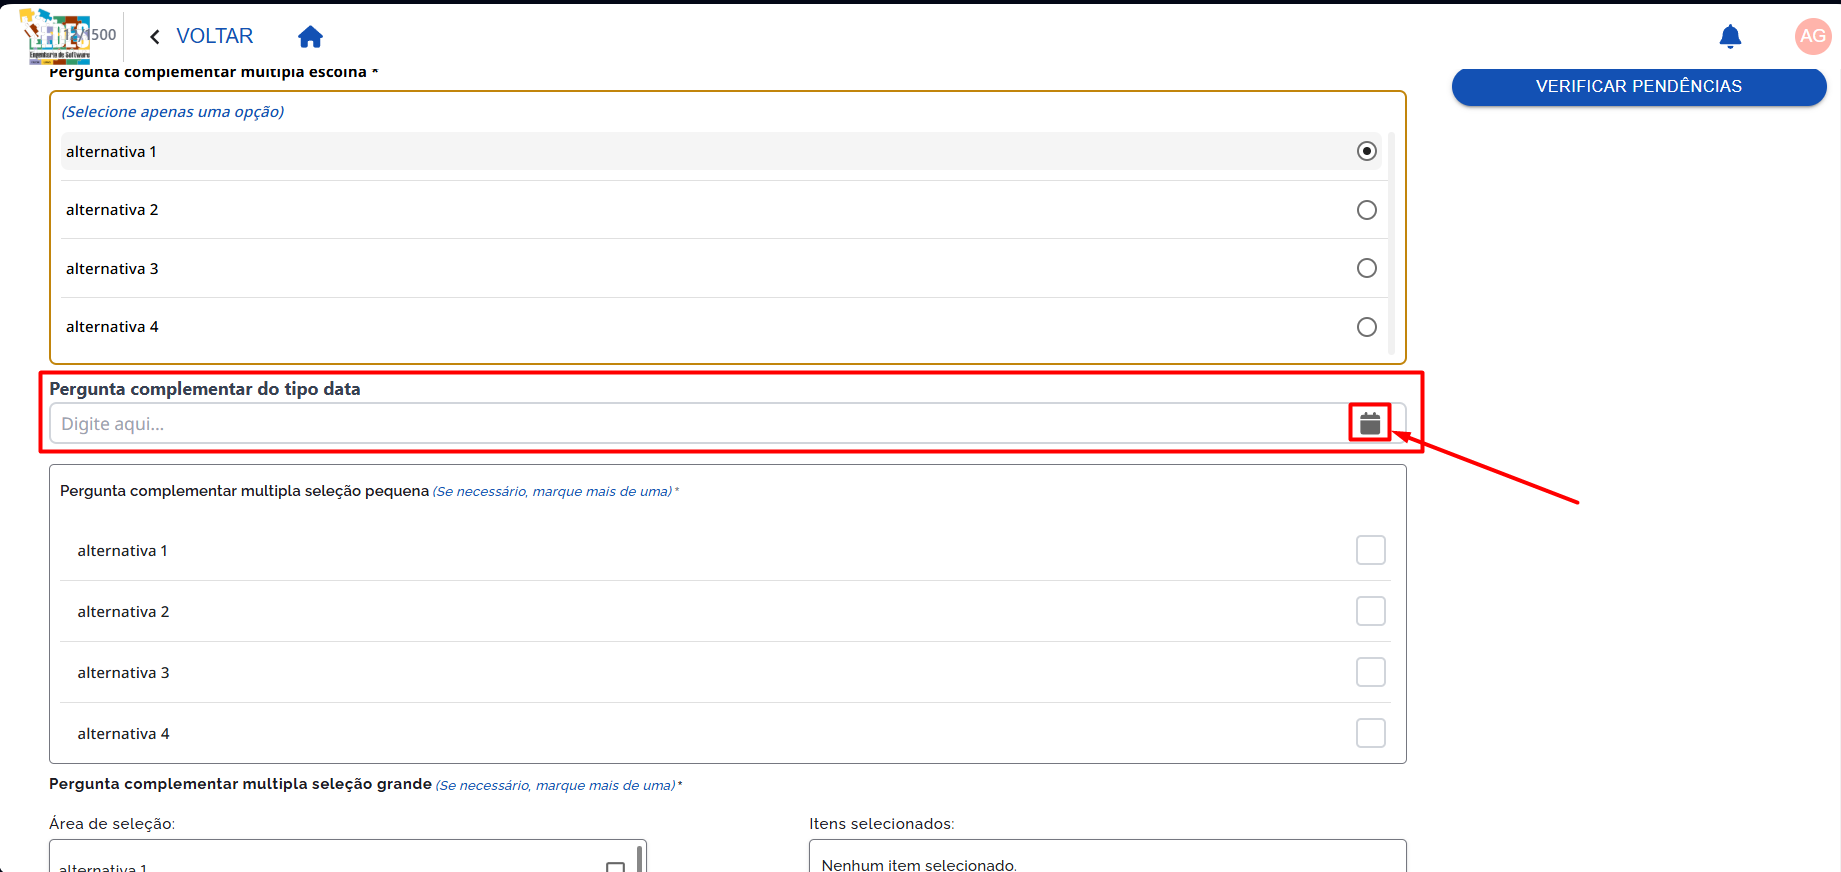Image resolution: width=1841 pixels, height=872 pixels.
Task: Click the multiple choice list scrollbar
Action: [1392, 243]
